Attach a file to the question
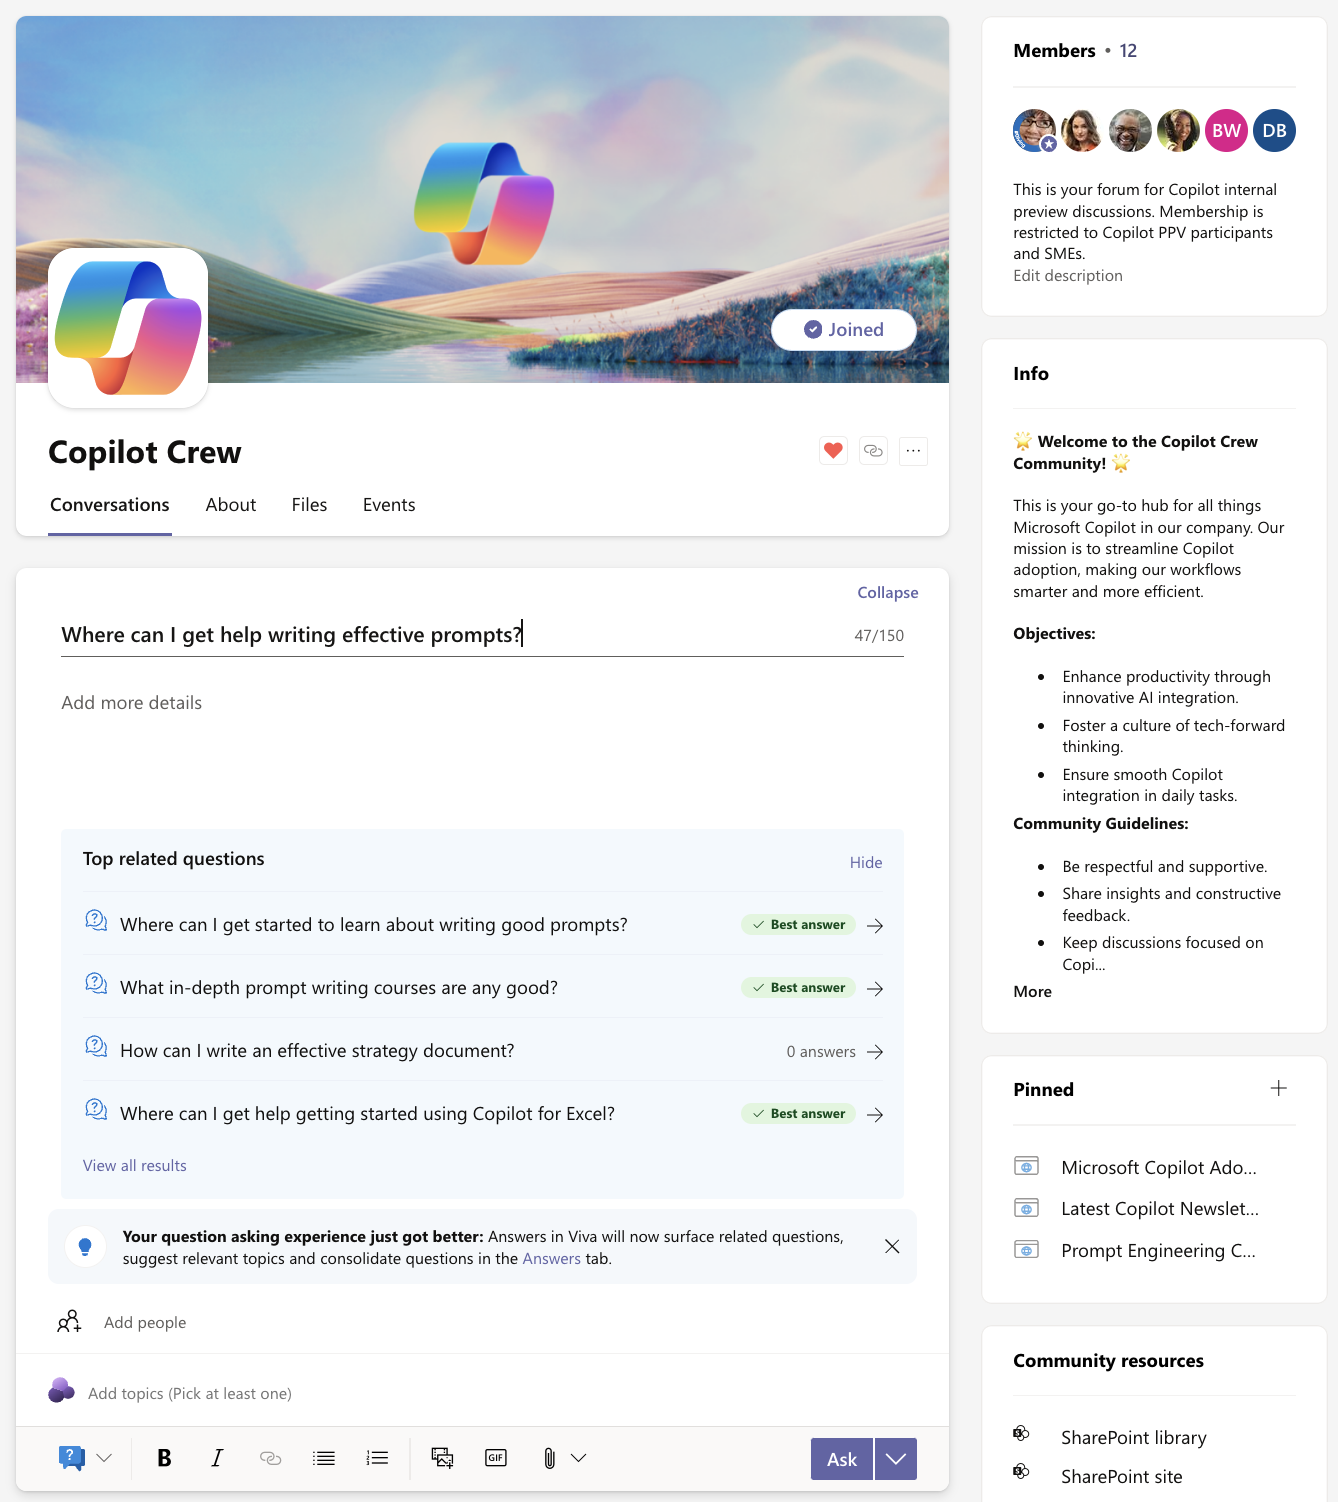Viewport: 1338px width, 1502px height. coord(549,1458)
